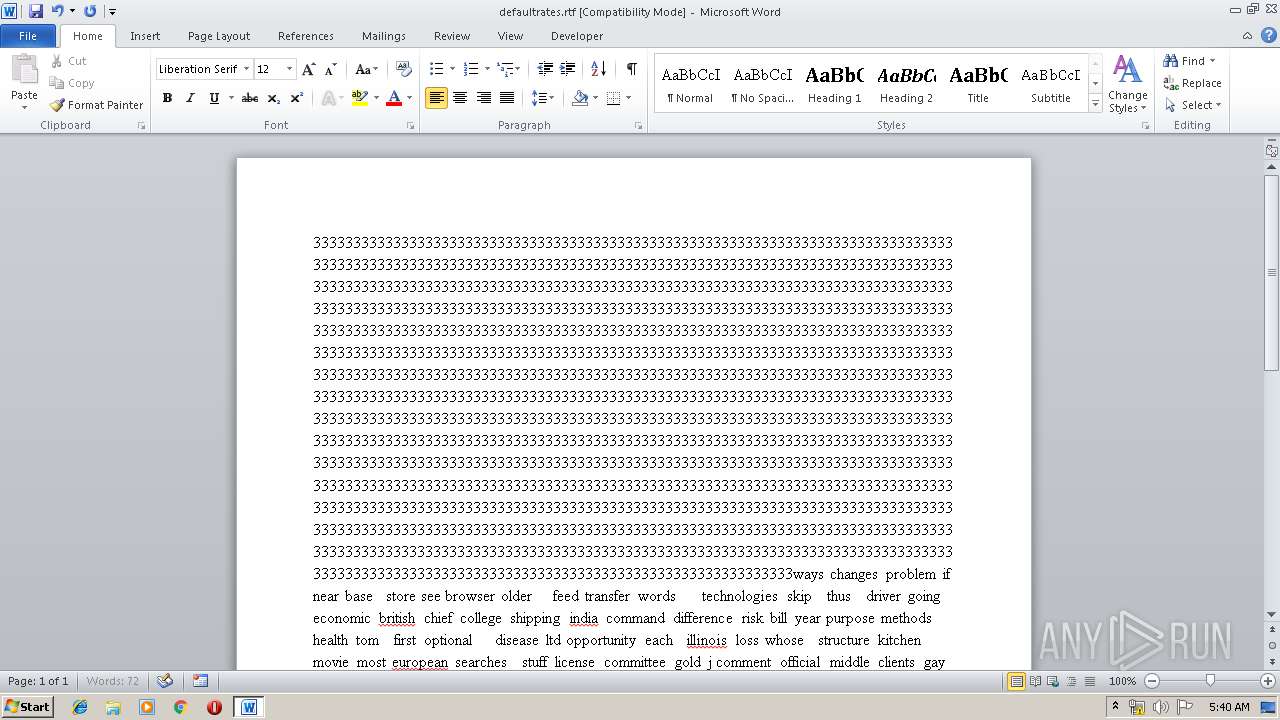The image size is (1280, 720).
Task: Switch to the Mailings tab
Action: 384,36
